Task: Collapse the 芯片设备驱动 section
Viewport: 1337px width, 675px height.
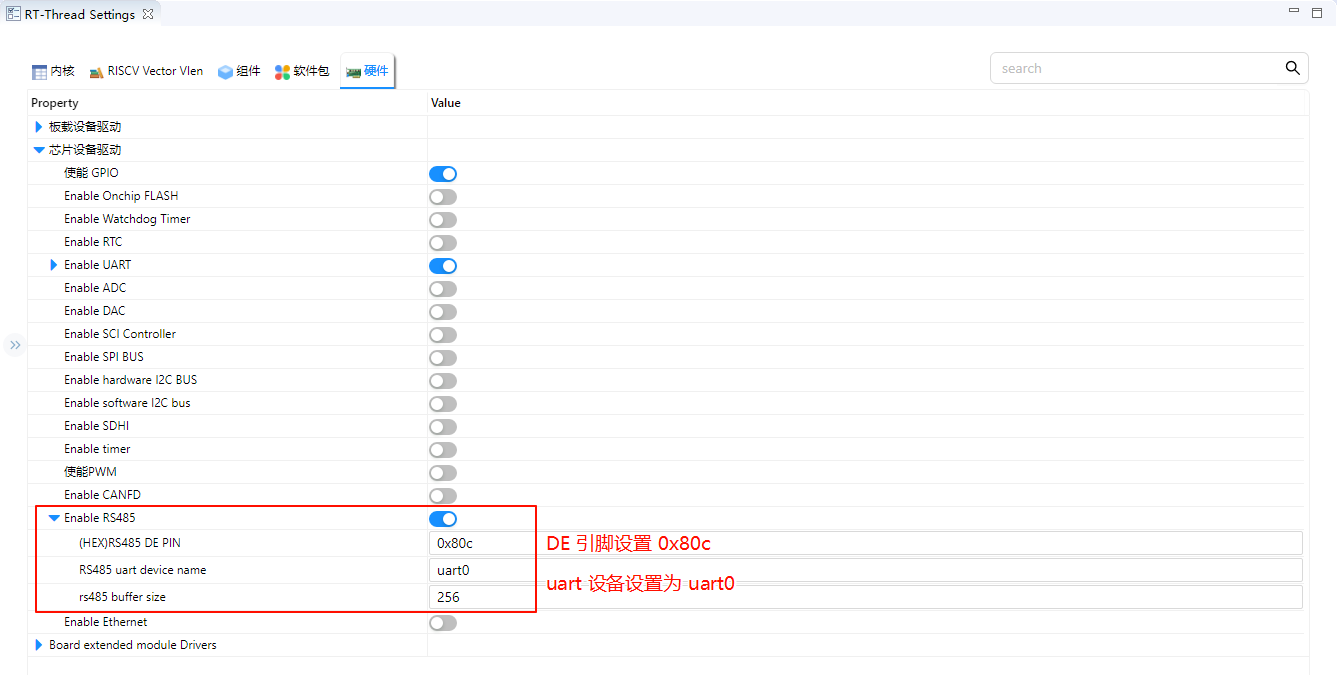Action: [x=39, y=150]
